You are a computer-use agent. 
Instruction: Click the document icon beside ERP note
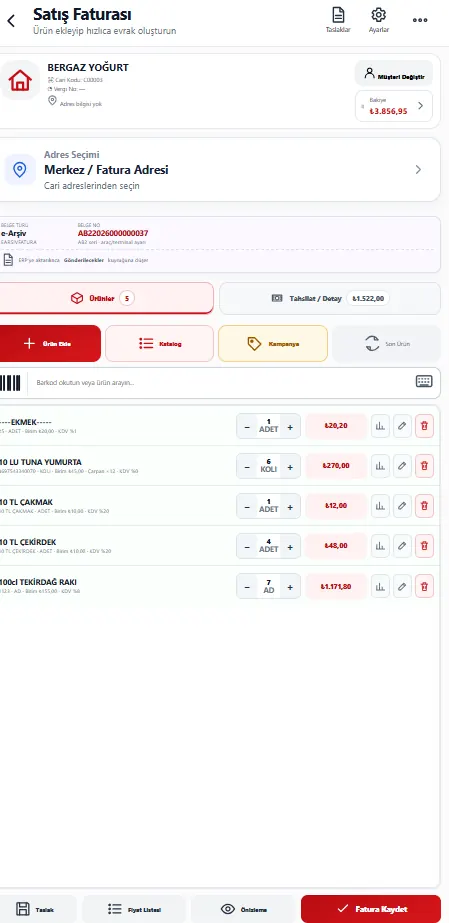point(8,260)
